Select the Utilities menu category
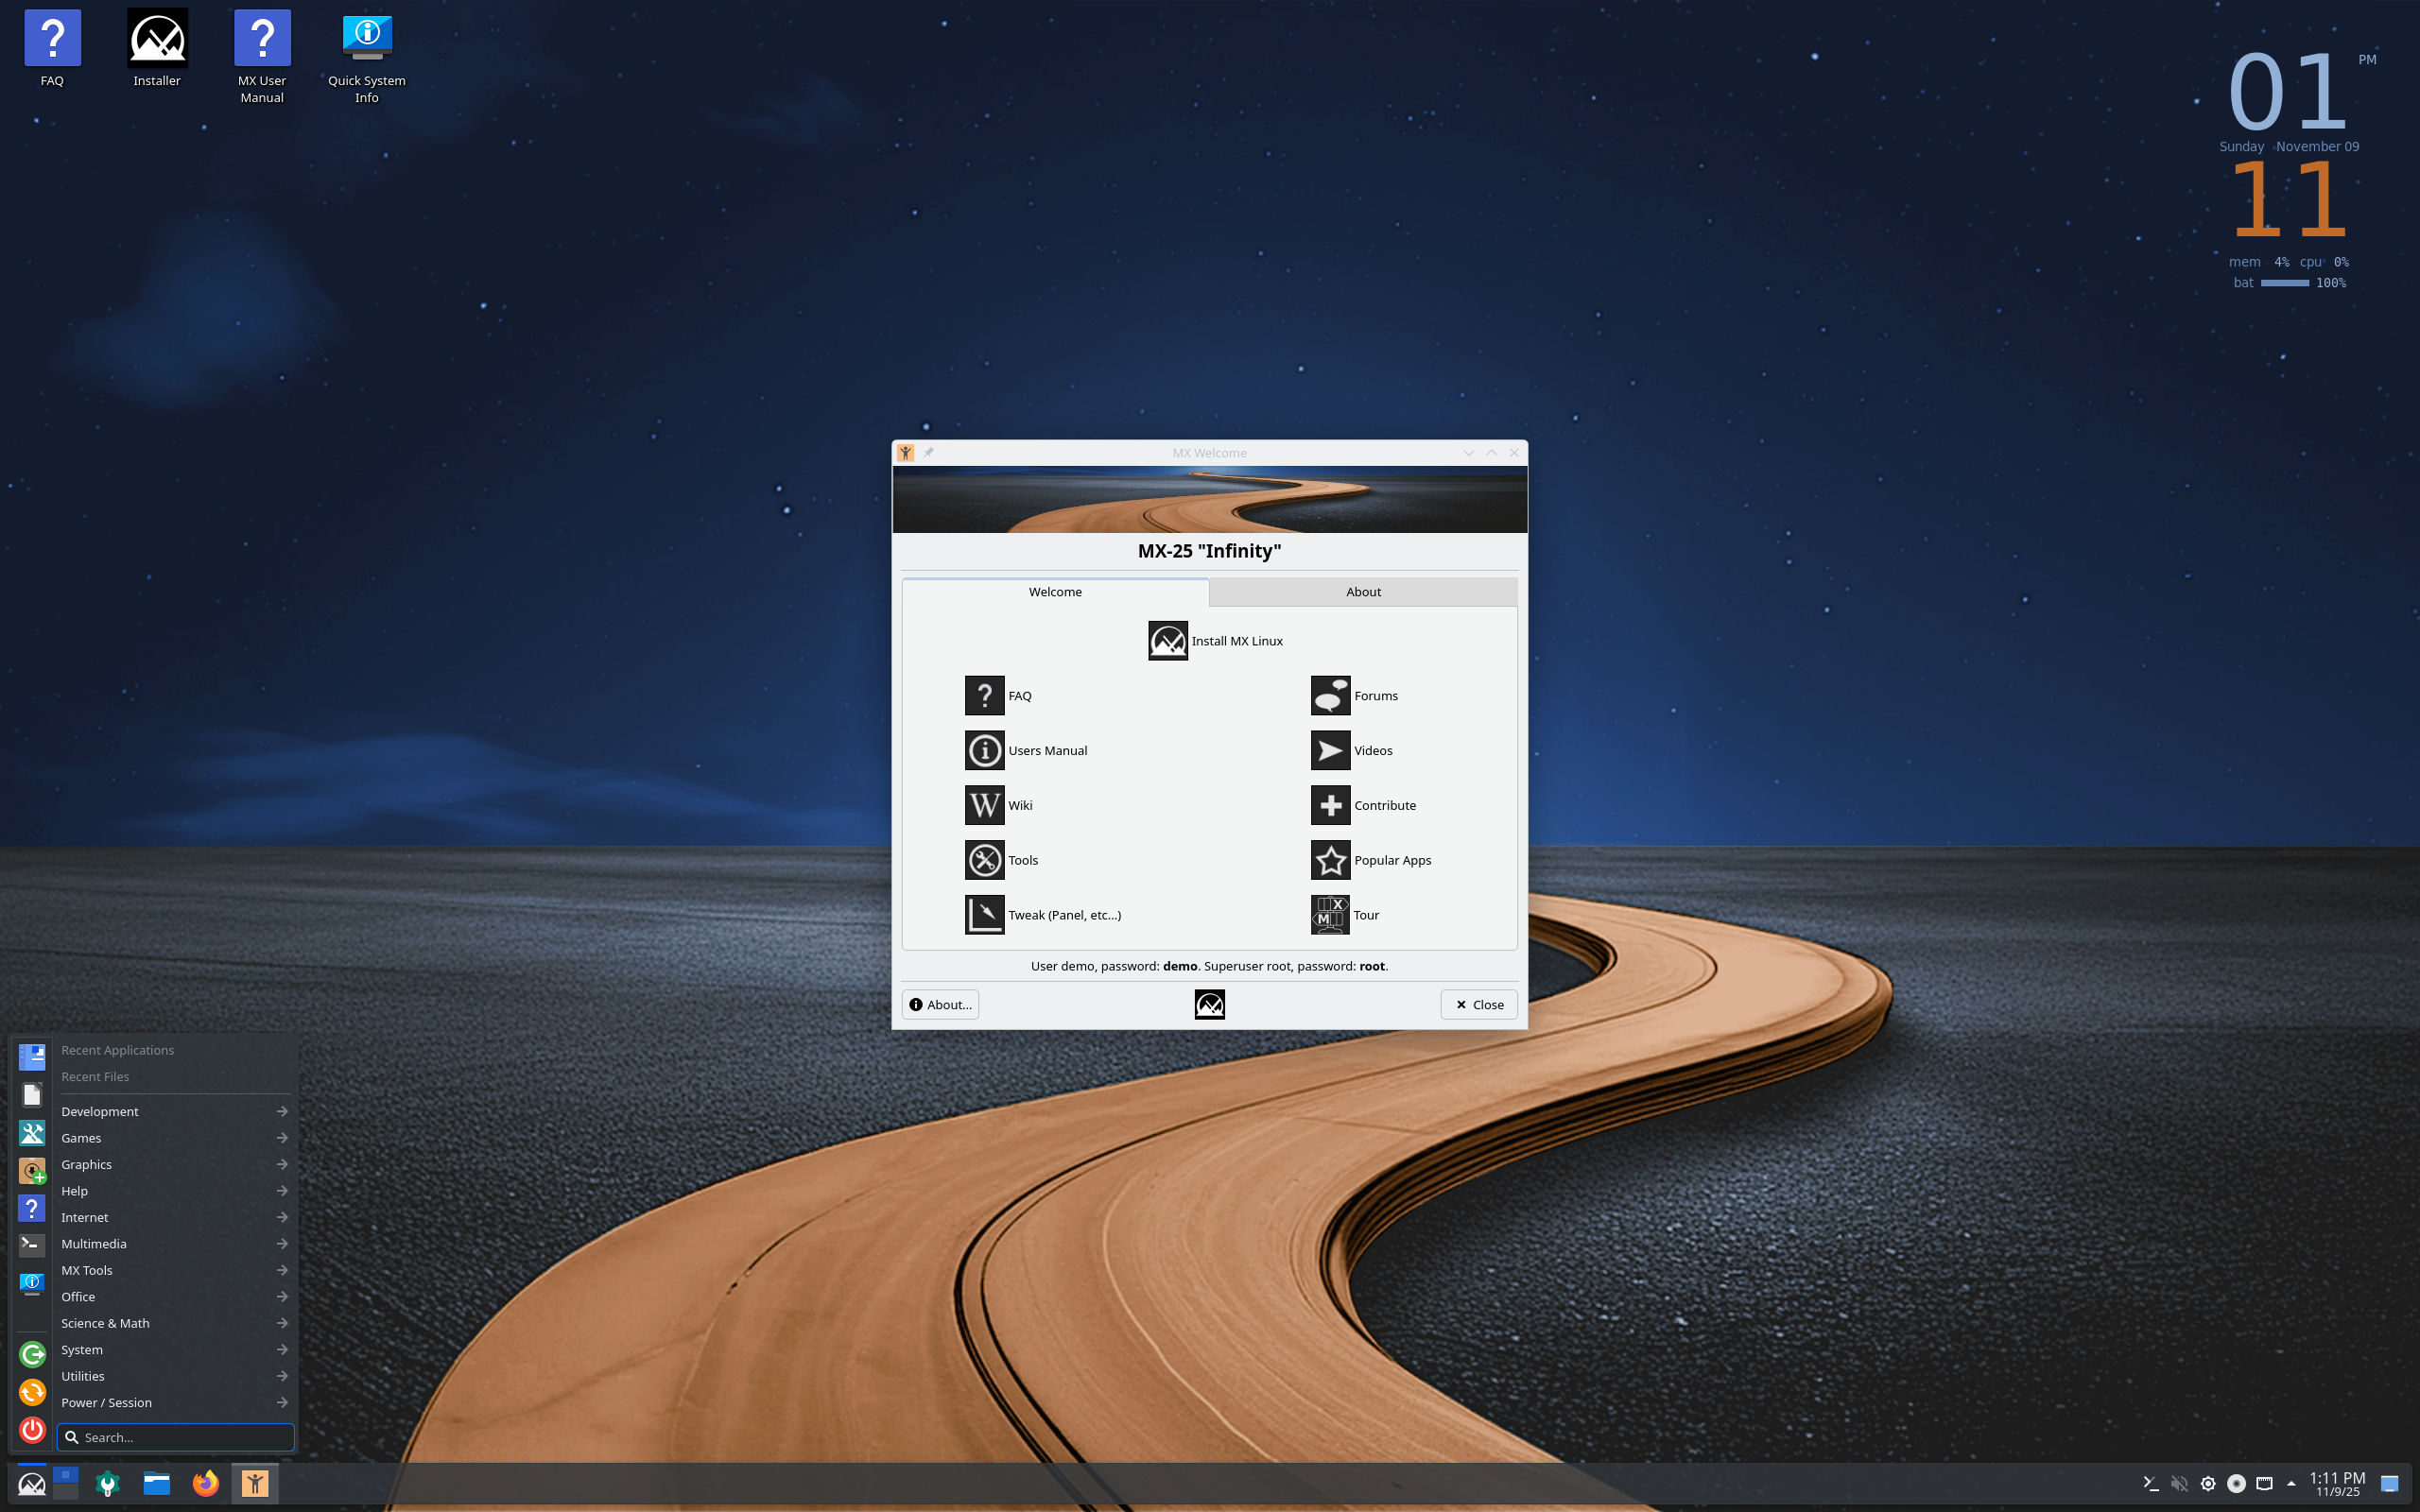This screenshot has height=1512, width=2420. [x=174, y=1376]
